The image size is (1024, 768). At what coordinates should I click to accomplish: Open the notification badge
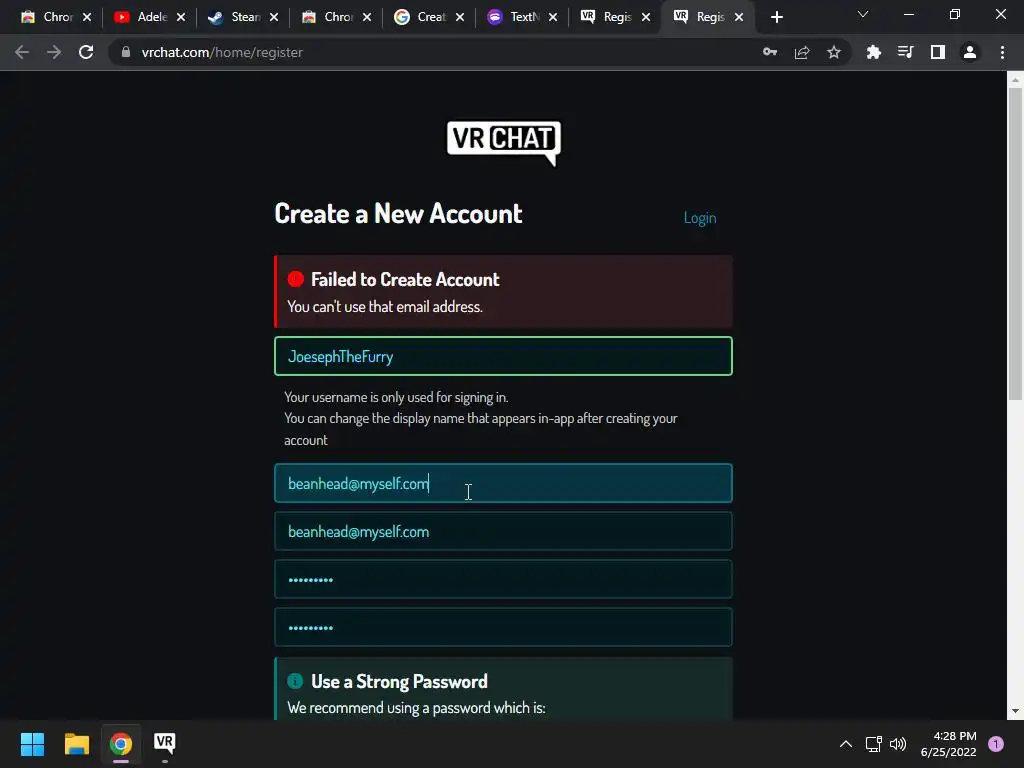pos(996,744)
